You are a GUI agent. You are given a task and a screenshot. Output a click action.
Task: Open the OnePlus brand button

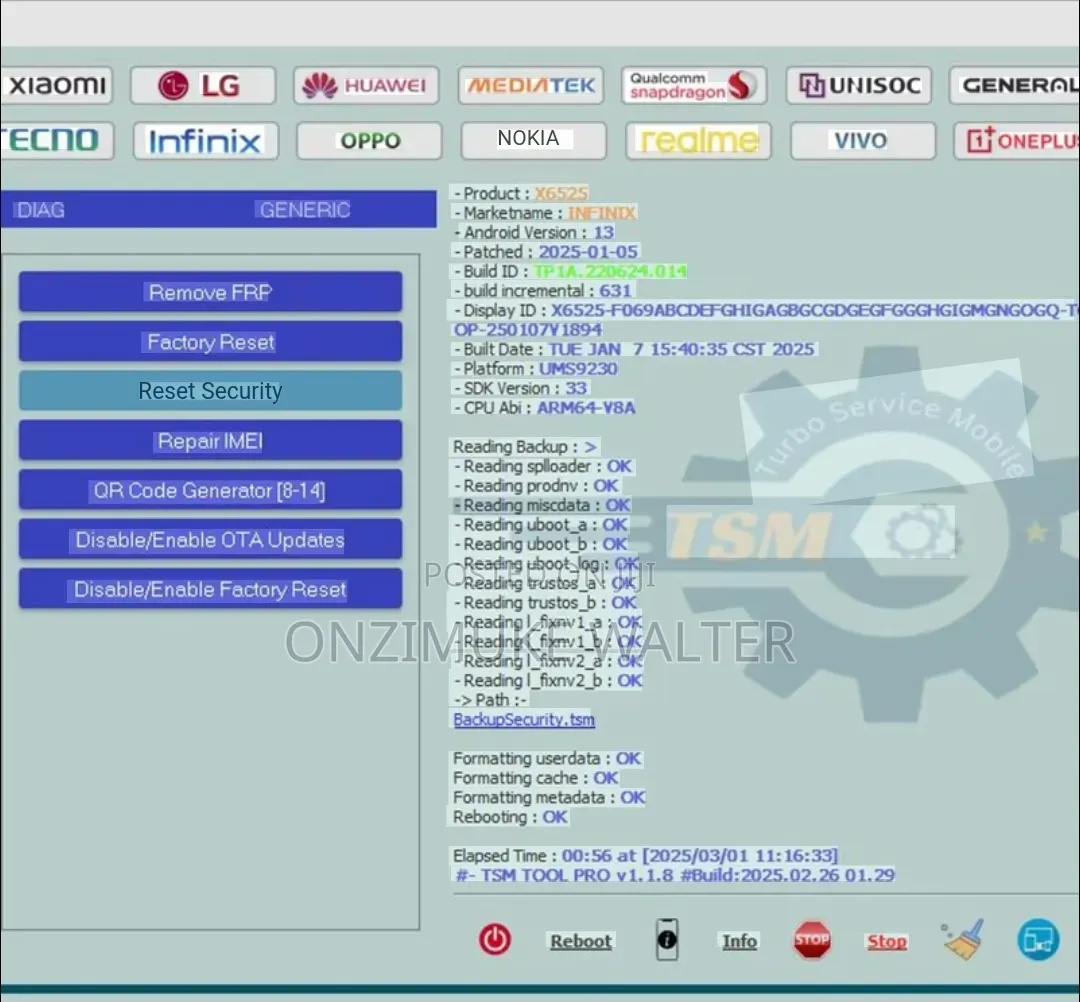[1017, 140]
